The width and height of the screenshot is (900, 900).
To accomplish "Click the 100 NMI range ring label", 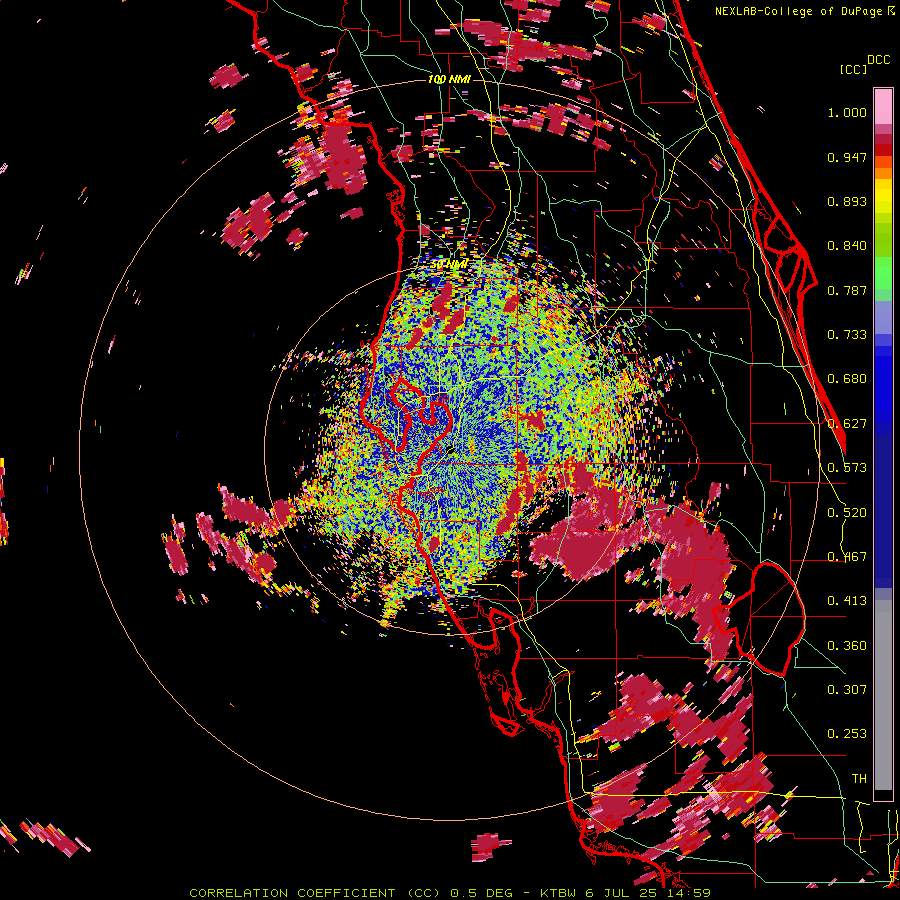I will (x=449, y=79).
